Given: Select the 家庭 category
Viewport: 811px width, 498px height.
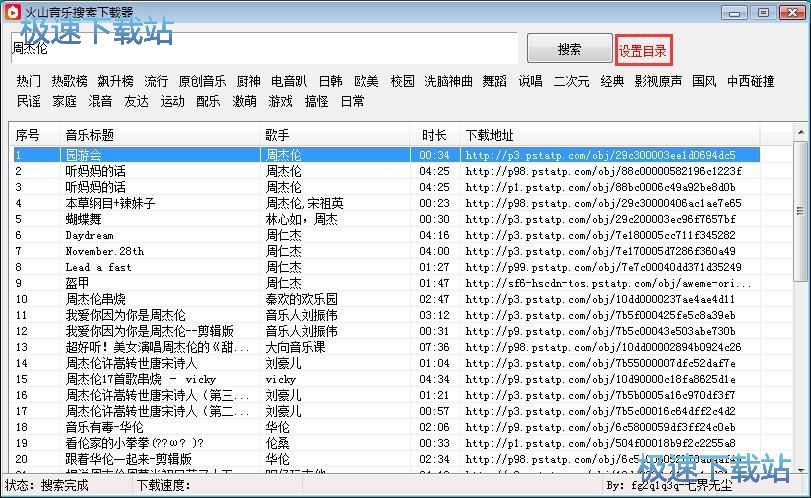Looking at the screenshot, I should click(x=65, y=101).
